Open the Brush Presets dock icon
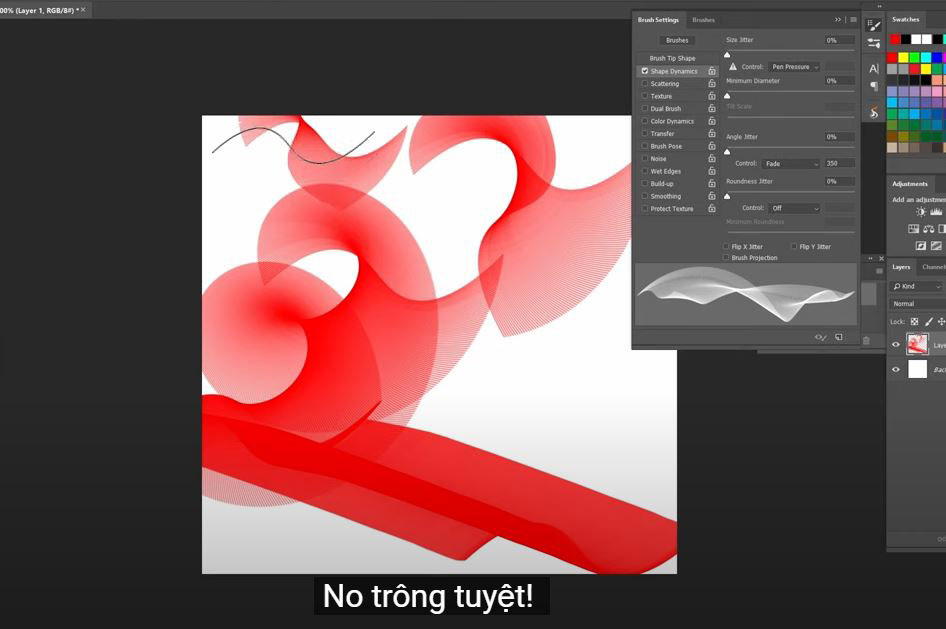Image resolution: width=946 pixels, height=629 pixels. pyautogui.click(x=874, y=43)
